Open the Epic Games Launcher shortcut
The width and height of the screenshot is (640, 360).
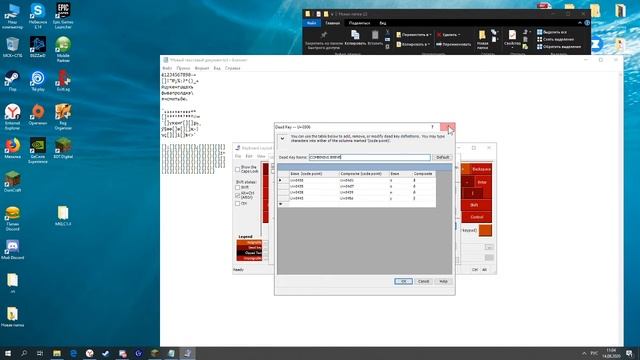[63, 16]
